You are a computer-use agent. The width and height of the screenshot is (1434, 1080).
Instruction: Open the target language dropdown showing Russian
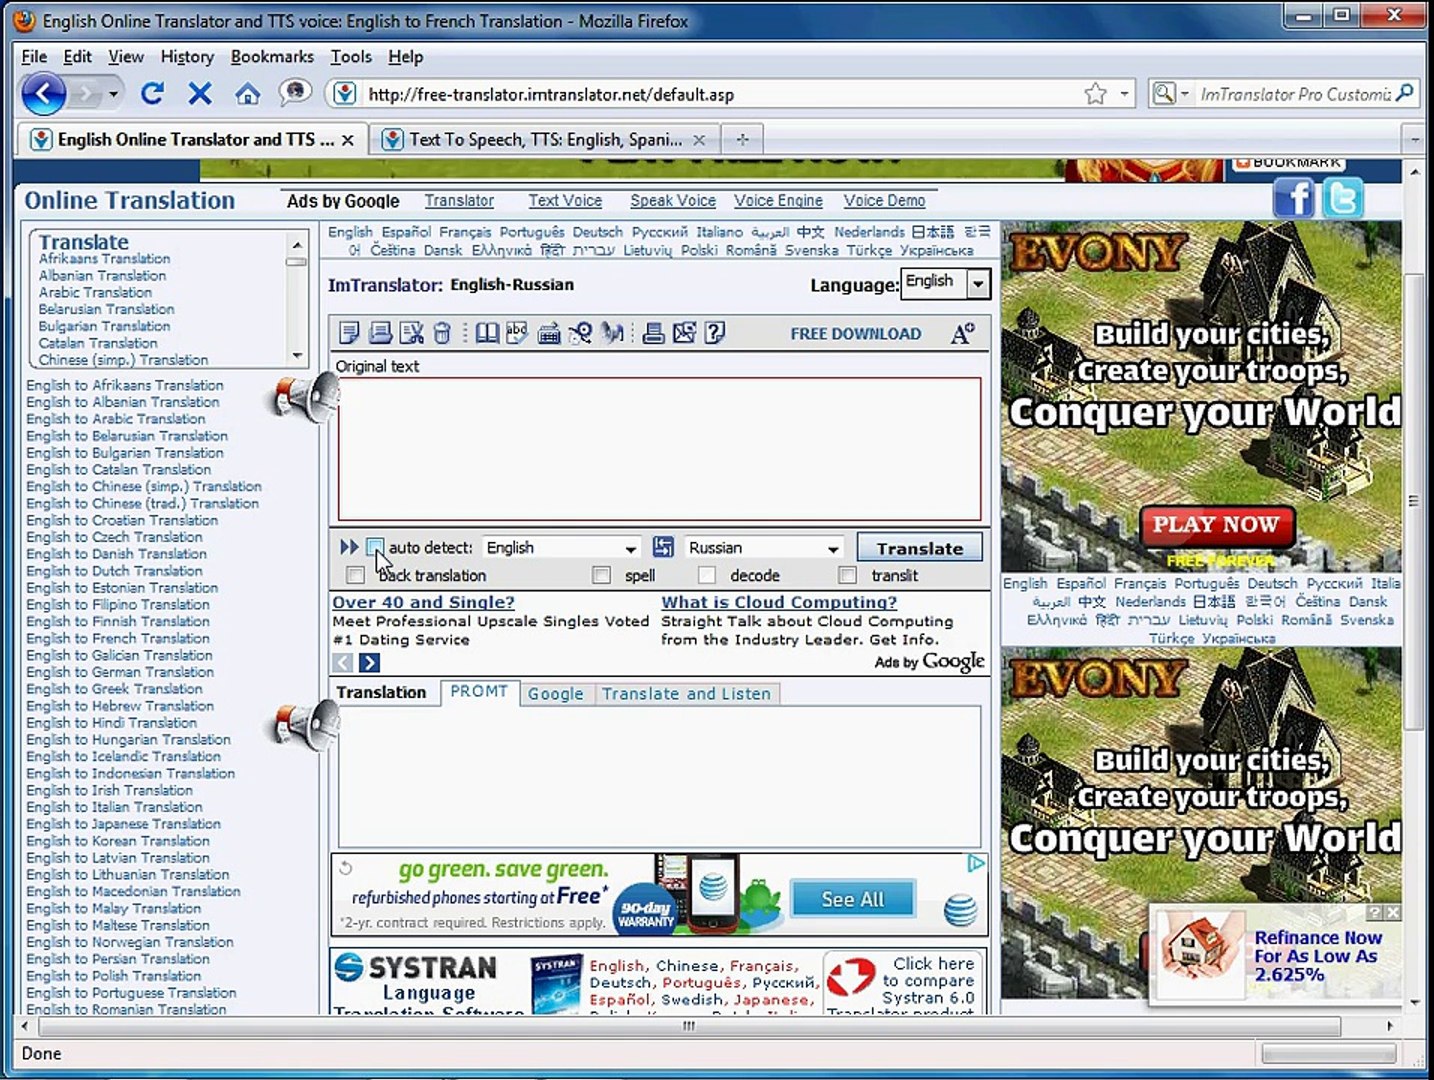click(764, 548)
